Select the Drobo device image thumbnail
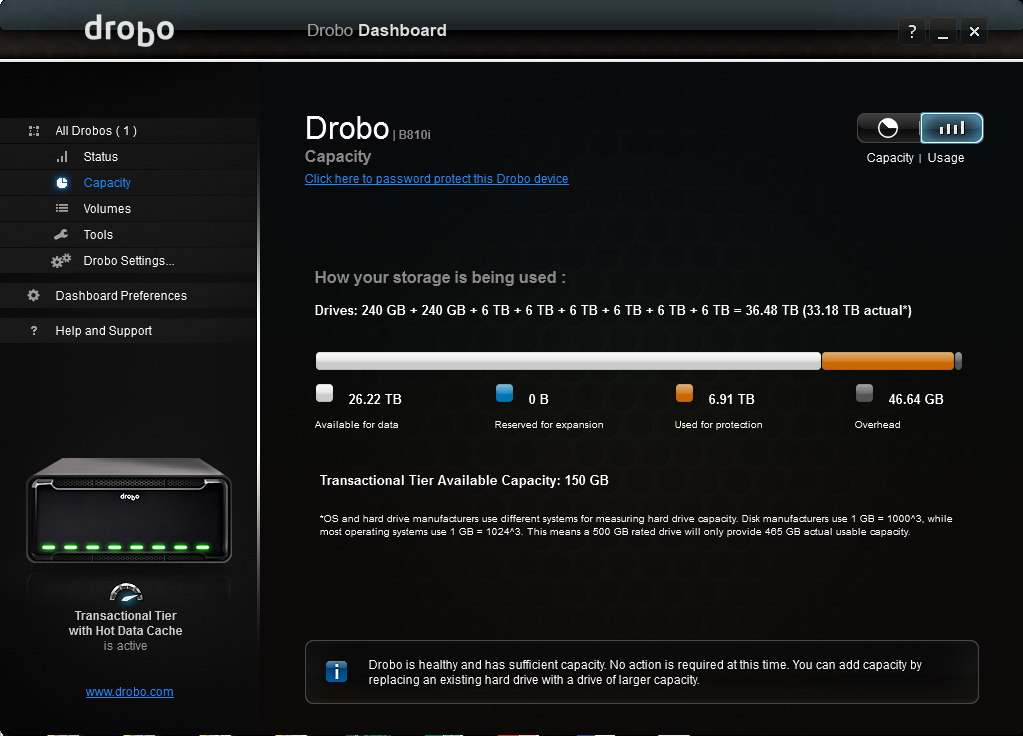1023x736 pixels. pos(129,510)
